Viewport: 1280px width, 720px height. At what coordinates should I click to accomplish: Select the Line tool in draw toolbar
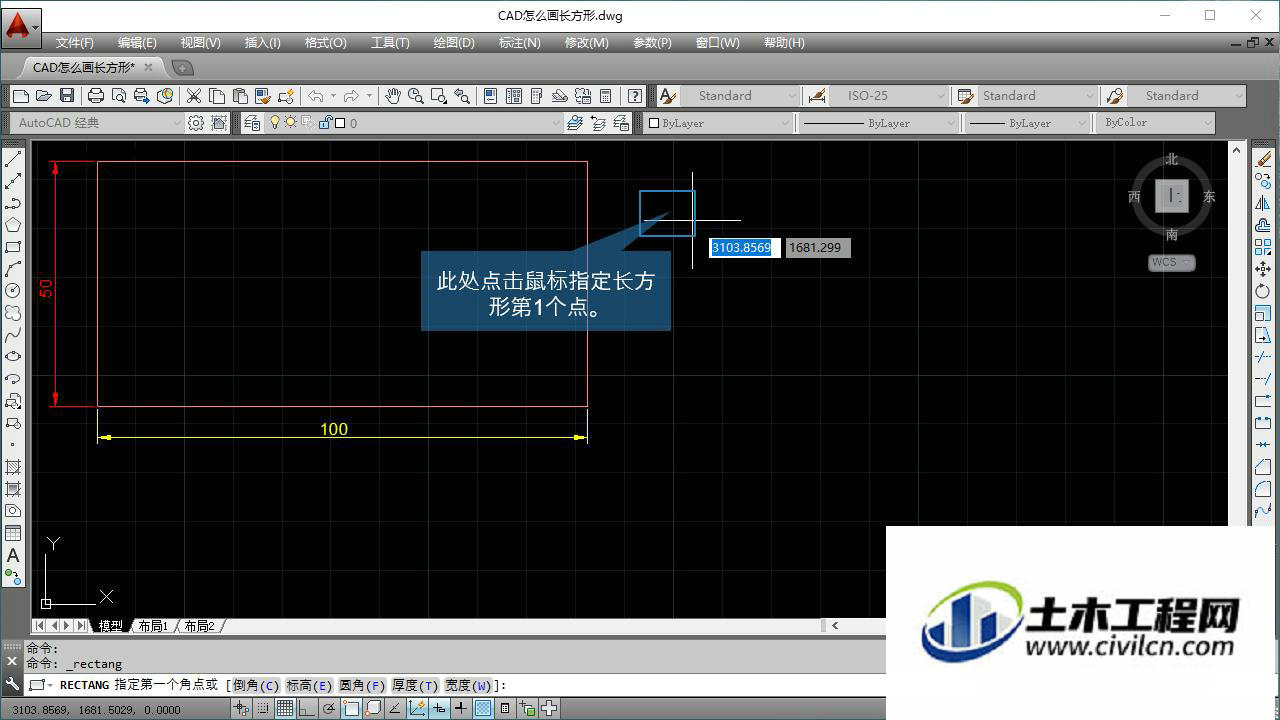click(x=13, y=159)
